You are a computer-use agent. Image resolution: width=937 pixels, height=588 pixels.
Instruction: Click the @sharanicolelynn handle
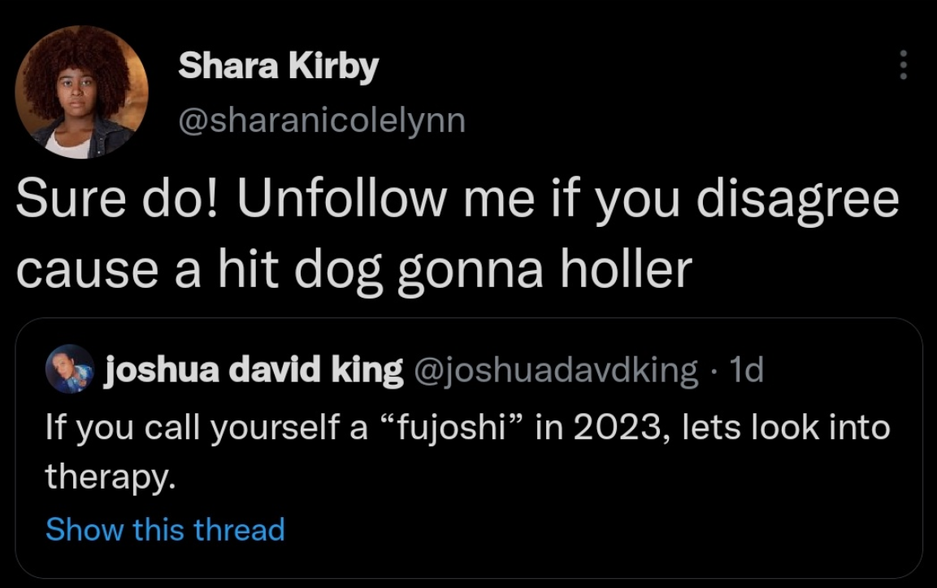click(321, 121)
